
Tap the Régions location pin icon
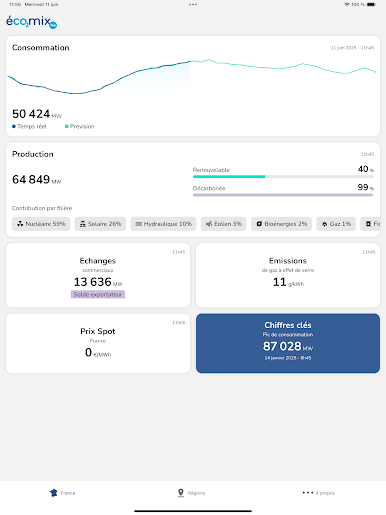coord(181,493)
